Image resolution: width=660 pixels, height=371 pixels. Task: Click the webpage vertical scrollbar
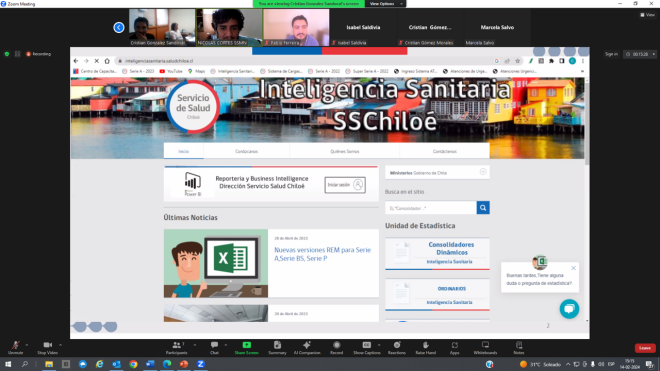tap(587, 122)
